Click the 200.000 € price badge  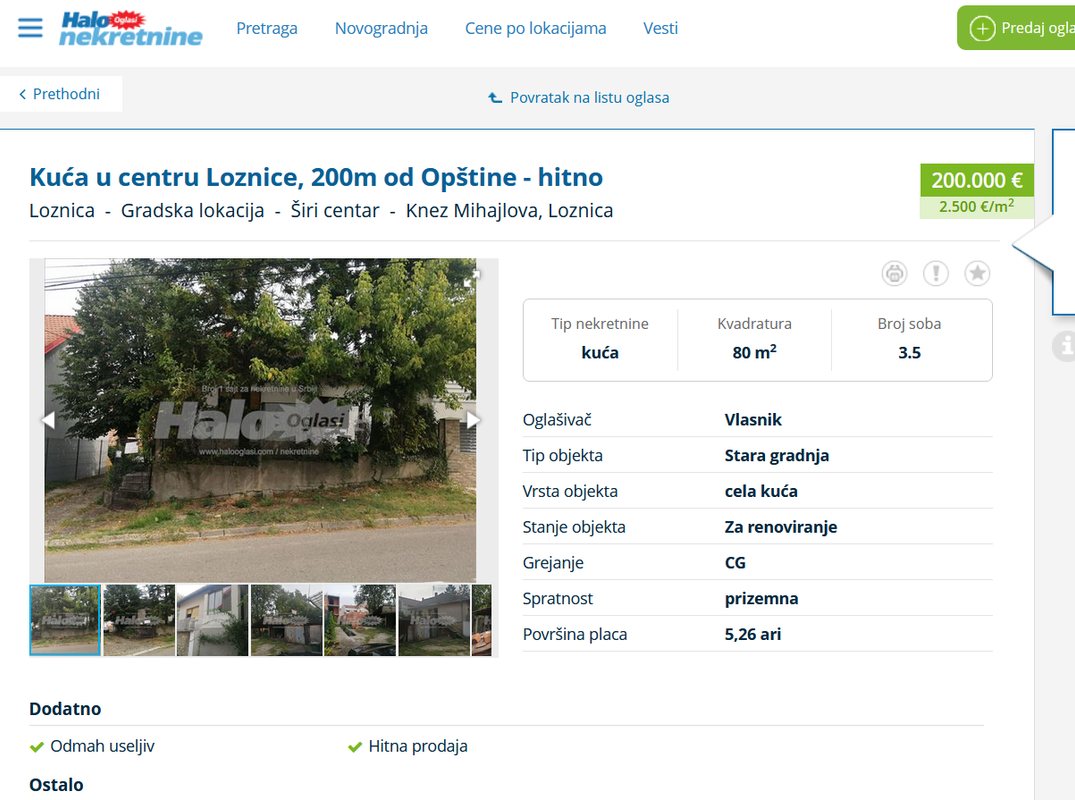976,180
